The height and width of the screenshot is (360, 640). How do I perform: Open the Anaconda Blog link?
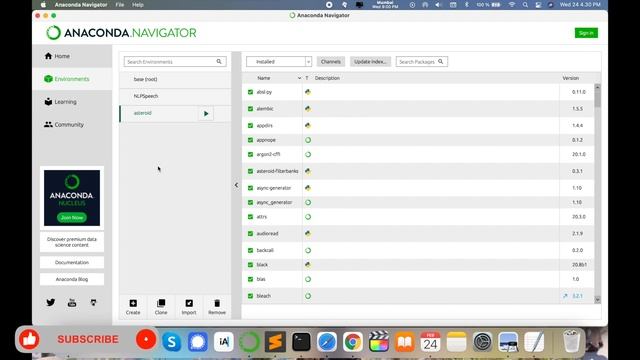[x=72, y=279]
